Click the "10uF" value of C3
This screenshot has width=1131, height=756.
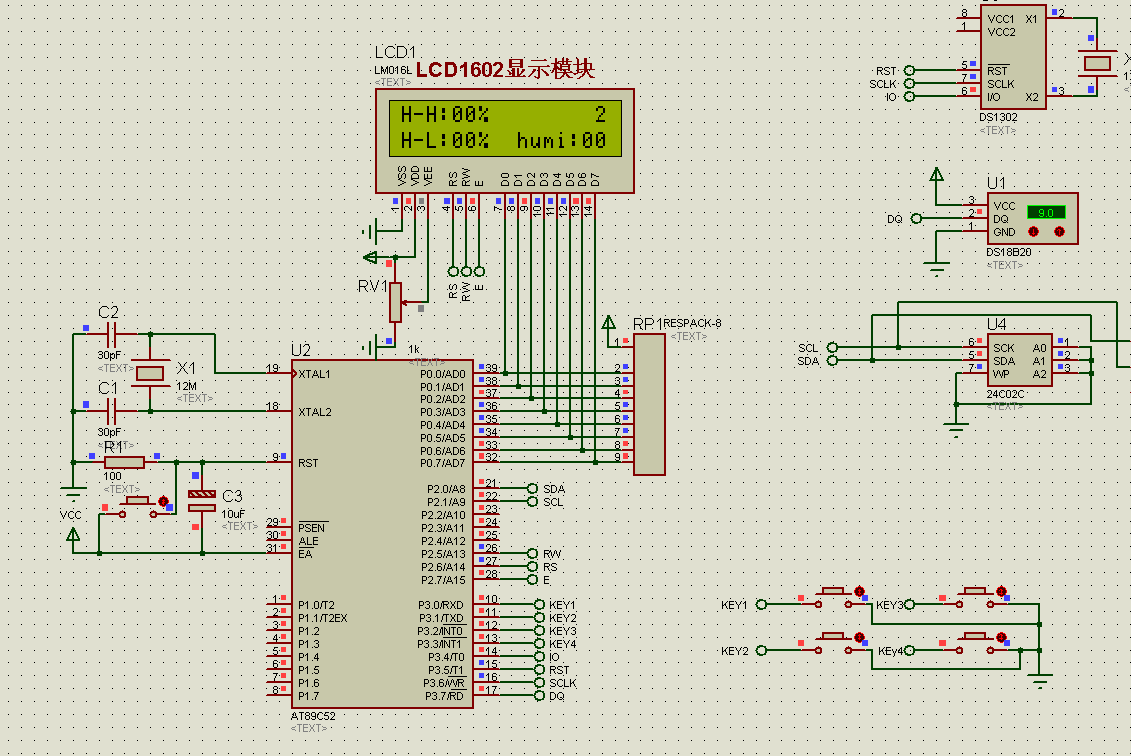click(x=233, y=514)
